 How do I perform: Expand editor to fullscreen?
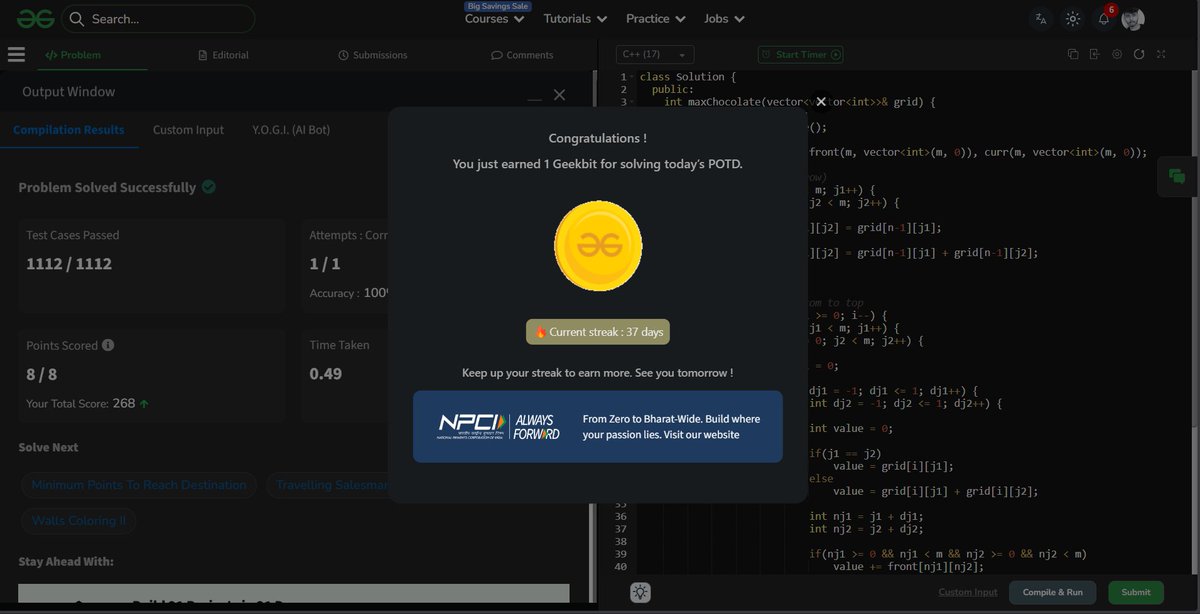1161,54
